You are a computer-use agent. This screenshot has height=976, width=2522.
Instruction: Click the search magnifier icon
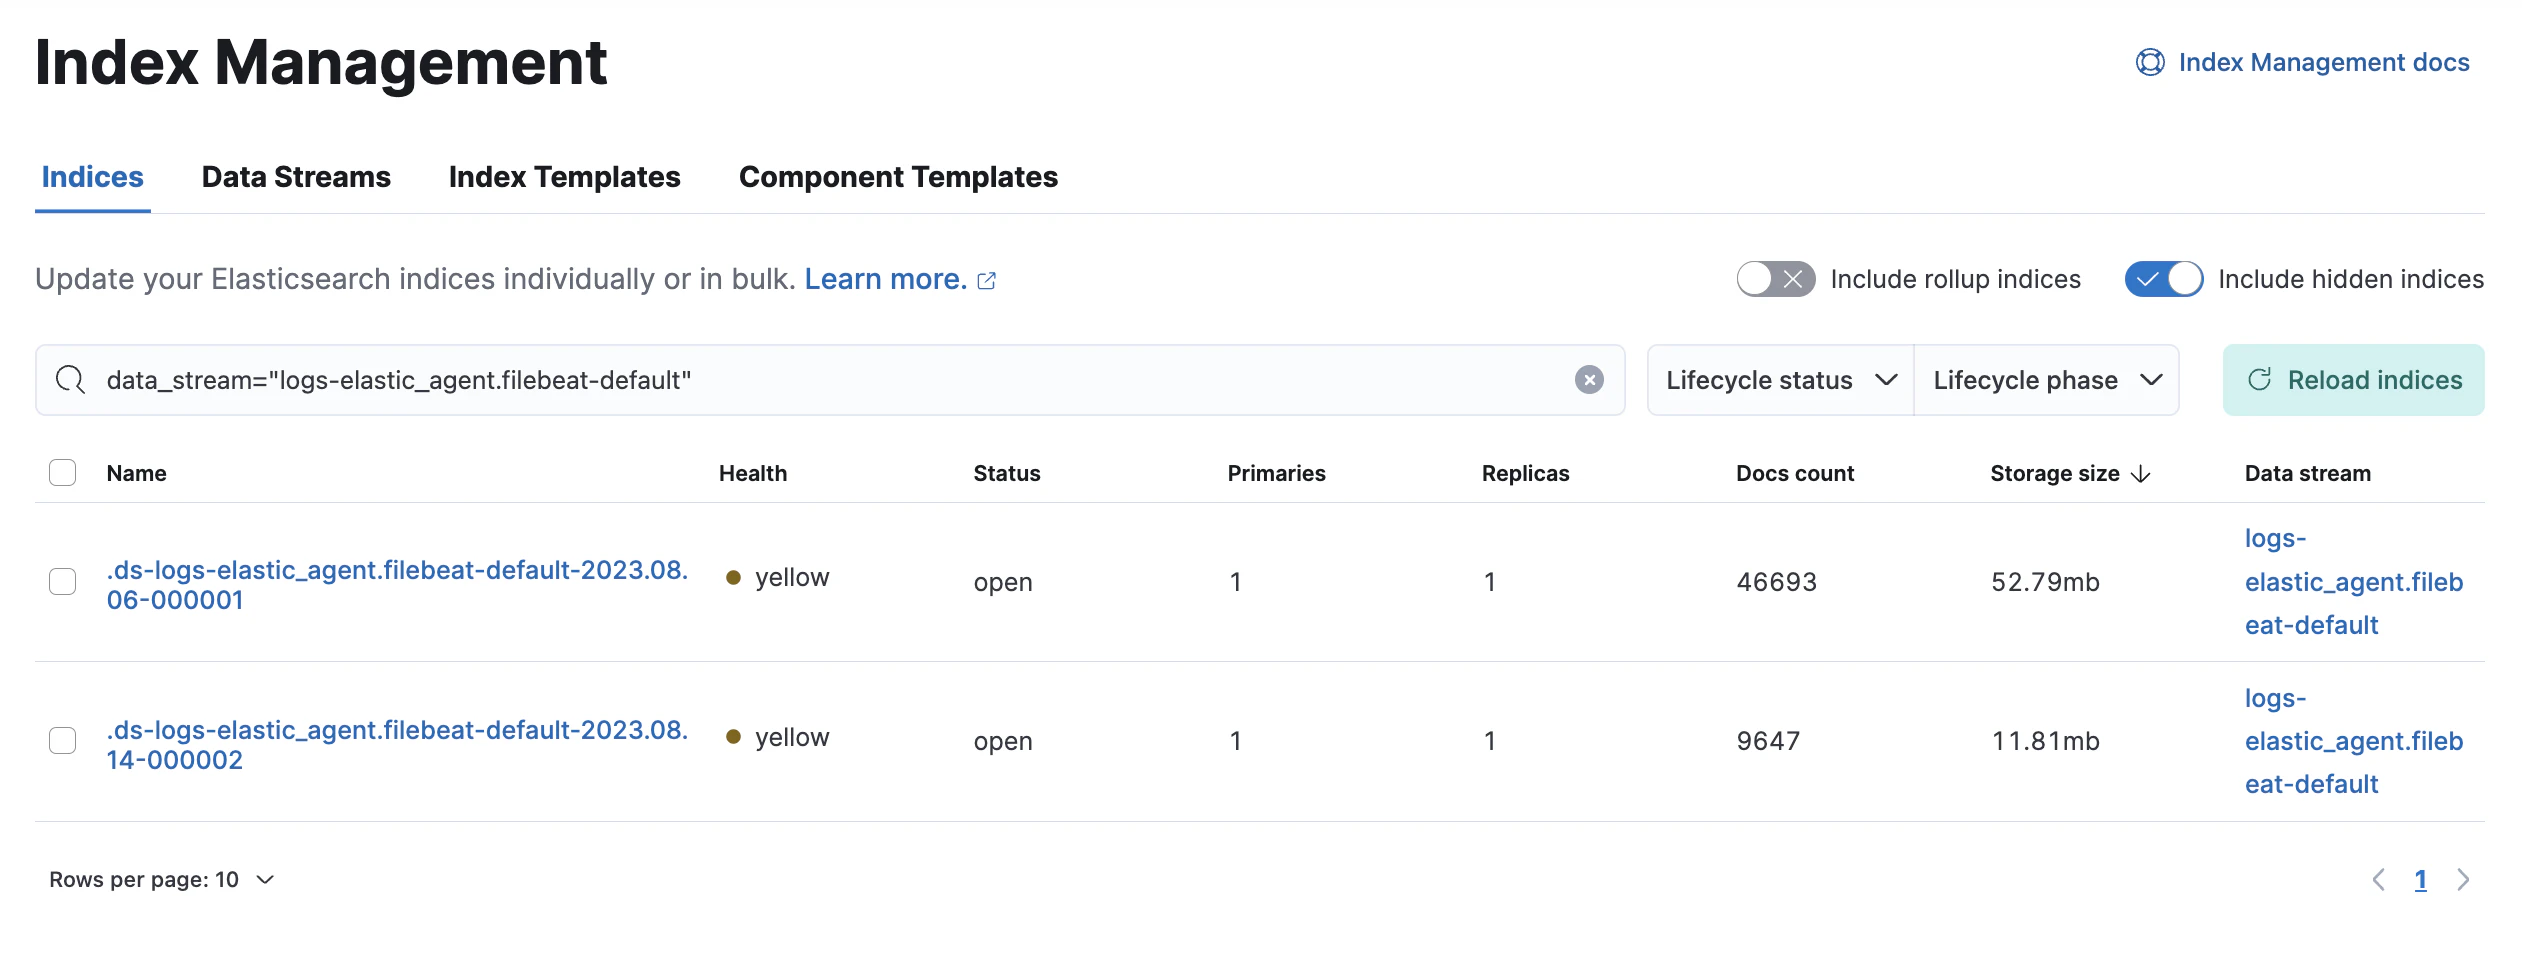70,380
